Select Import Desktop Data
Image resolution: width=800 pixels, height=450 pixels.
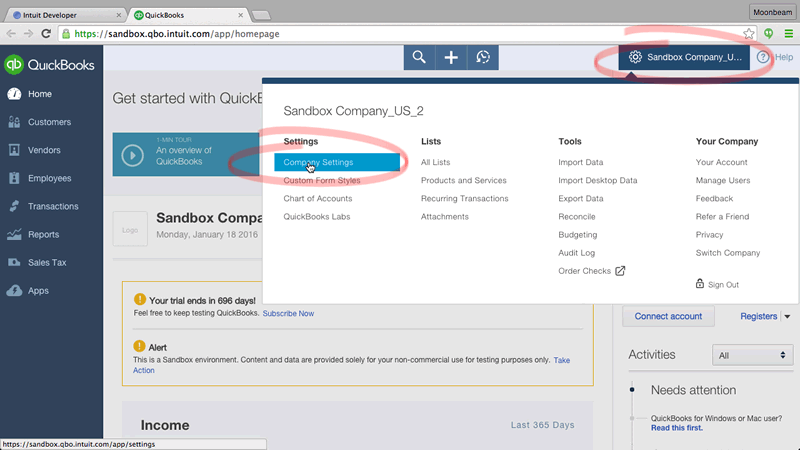click(597, 180)
